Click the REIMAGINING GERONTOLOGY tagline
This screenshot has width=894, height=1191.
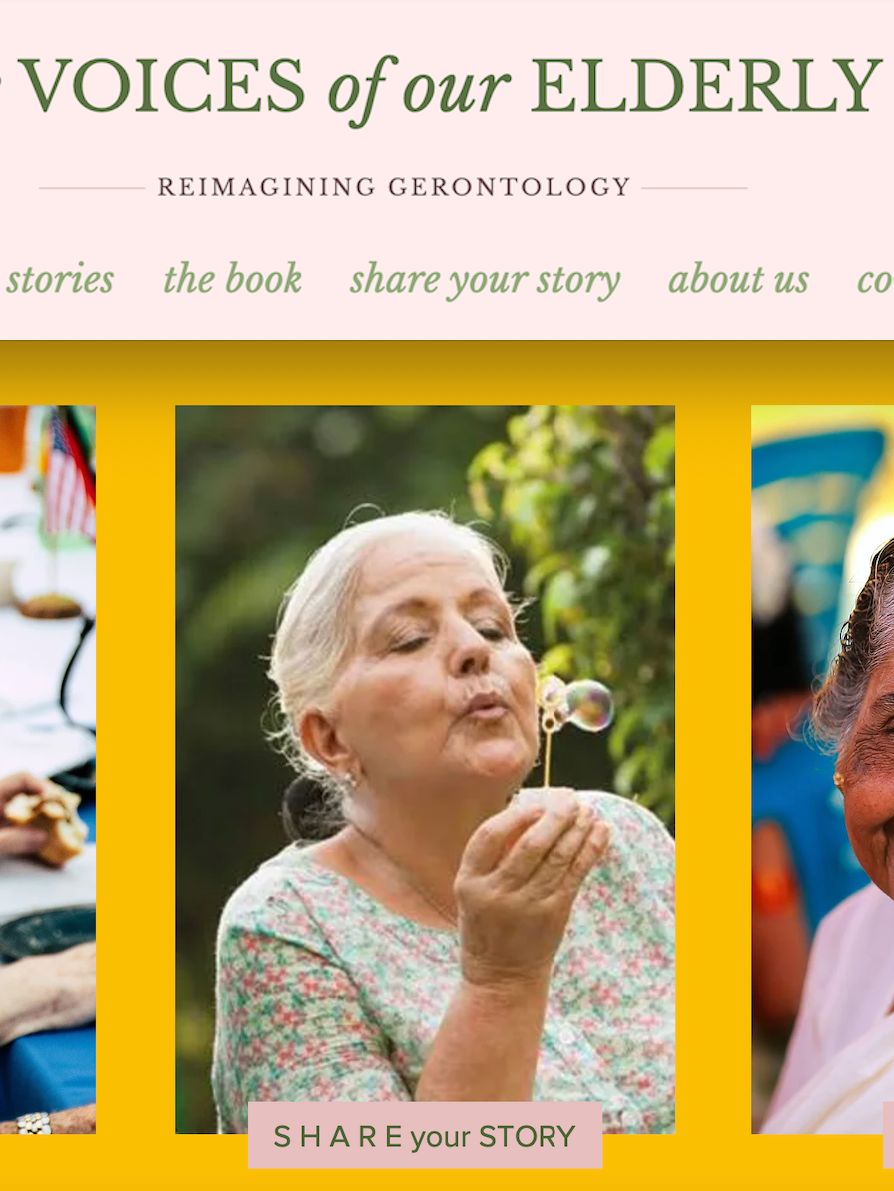pyautogui.click(x=394, y=187)
